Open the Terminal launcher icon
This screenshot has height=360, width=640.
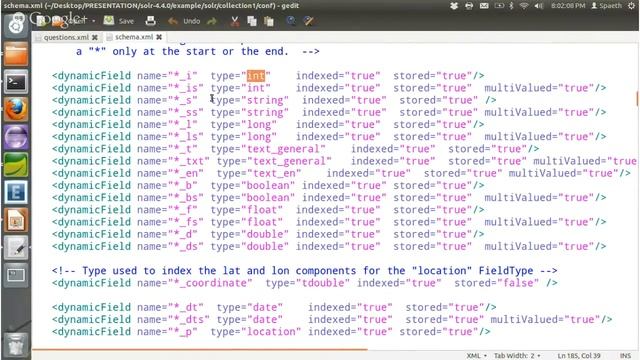[16, 82]
